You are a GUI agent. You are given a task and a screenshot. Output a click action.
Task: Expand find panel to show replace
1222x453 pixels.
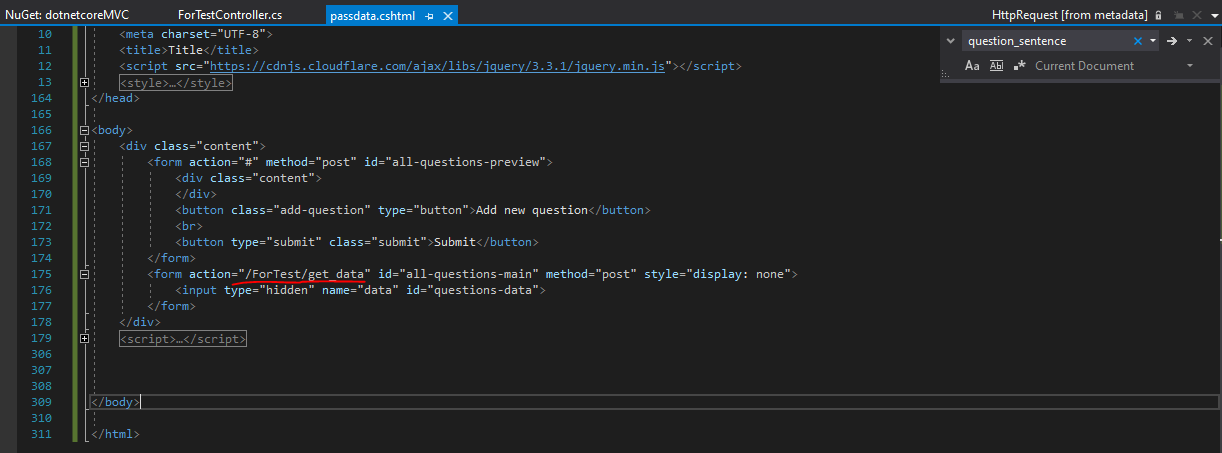(x=950, y=41)
